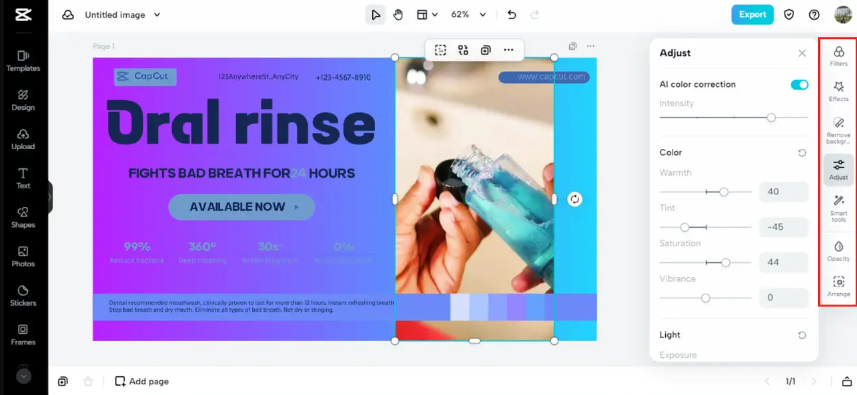The height and width of the screenshot is (395, 857).
Task: Click the Intensity slider
Action: pyautogui.click(x=733, y=117)
